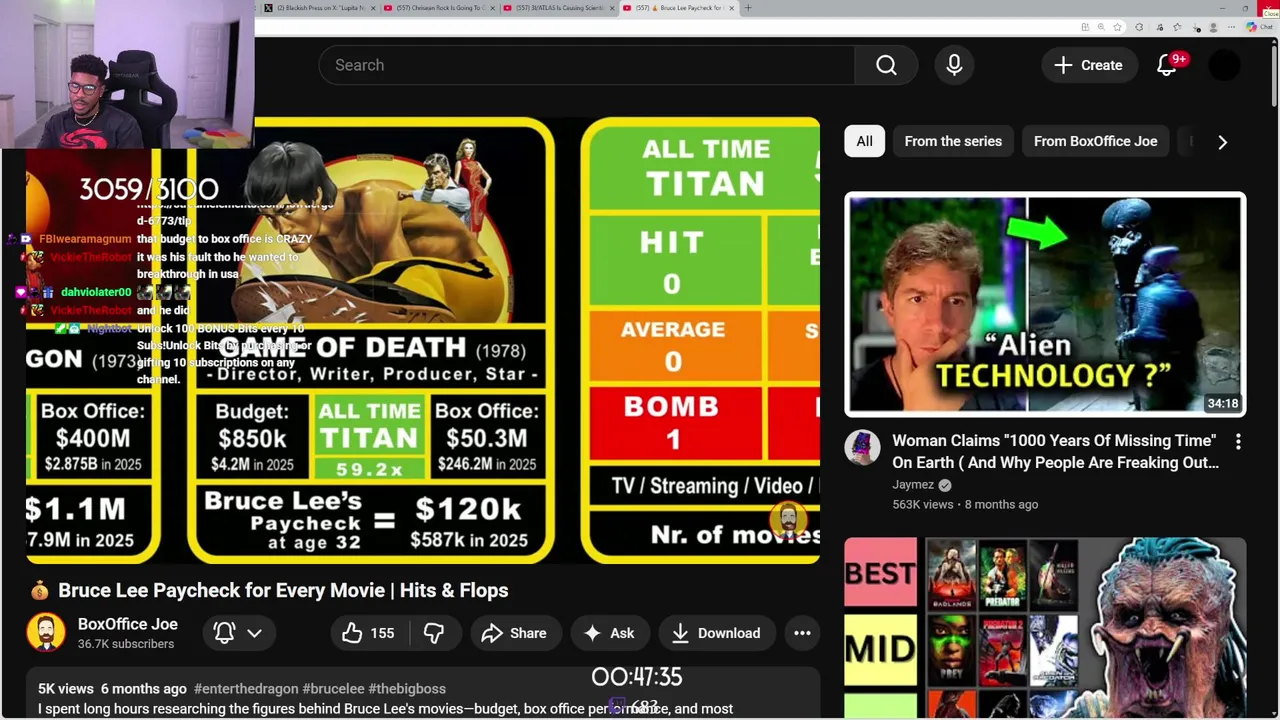Close the Chrisean Rock tab

(x=492, y=8)
